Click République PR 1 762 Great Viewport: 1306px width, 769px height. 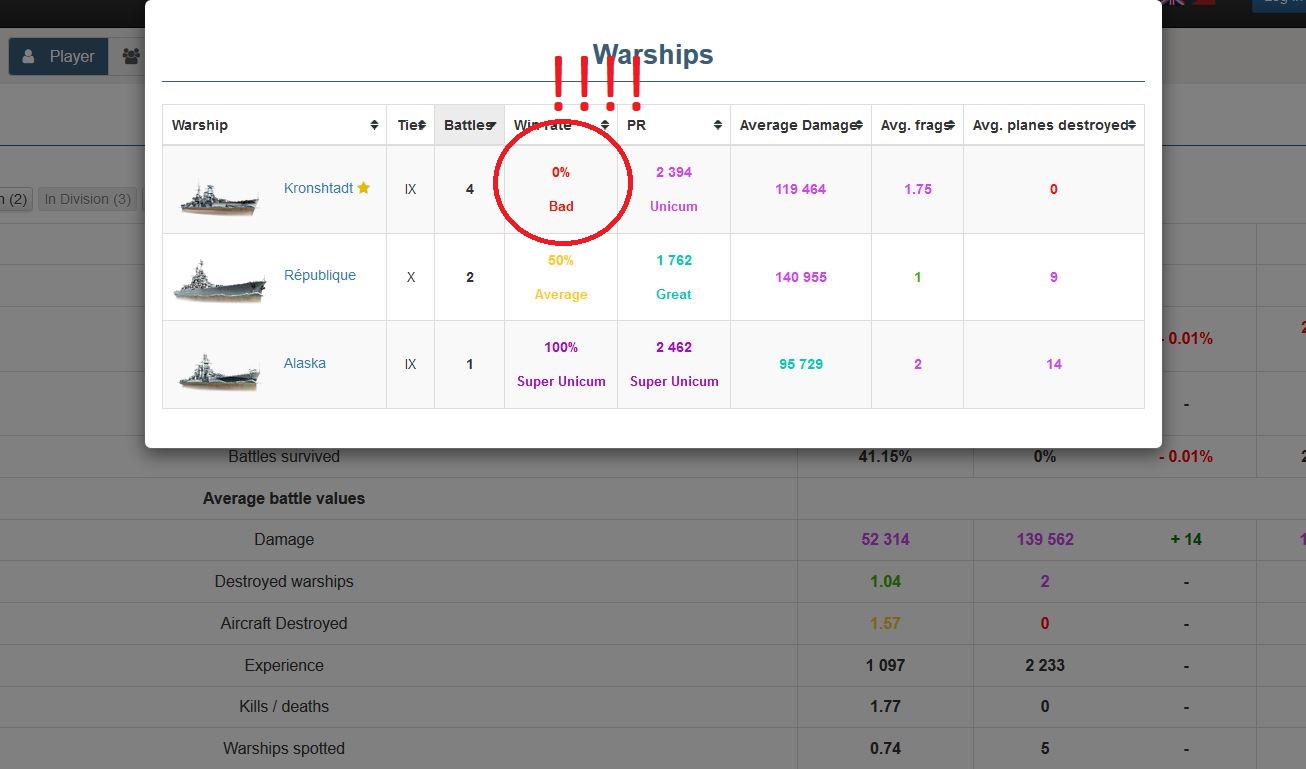(x=674, y=277)
